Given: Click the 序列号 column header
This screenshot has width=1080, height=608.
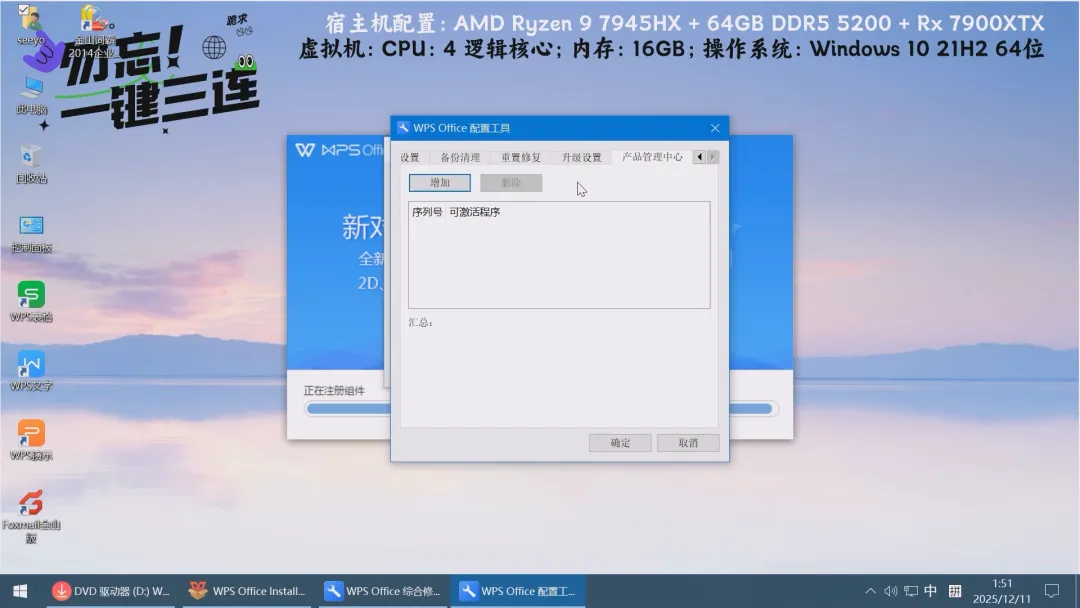Looking at the screenshot, I should (x=427, y=212).
